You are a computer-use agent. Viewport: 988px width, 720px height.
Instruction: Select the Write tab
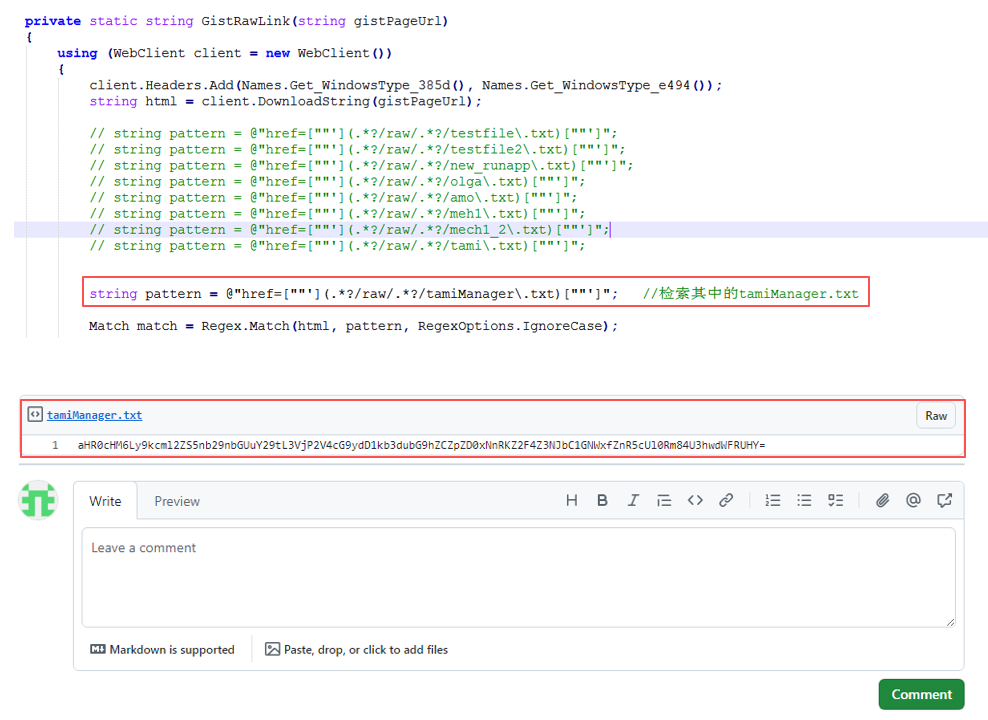tap(105, 501)
